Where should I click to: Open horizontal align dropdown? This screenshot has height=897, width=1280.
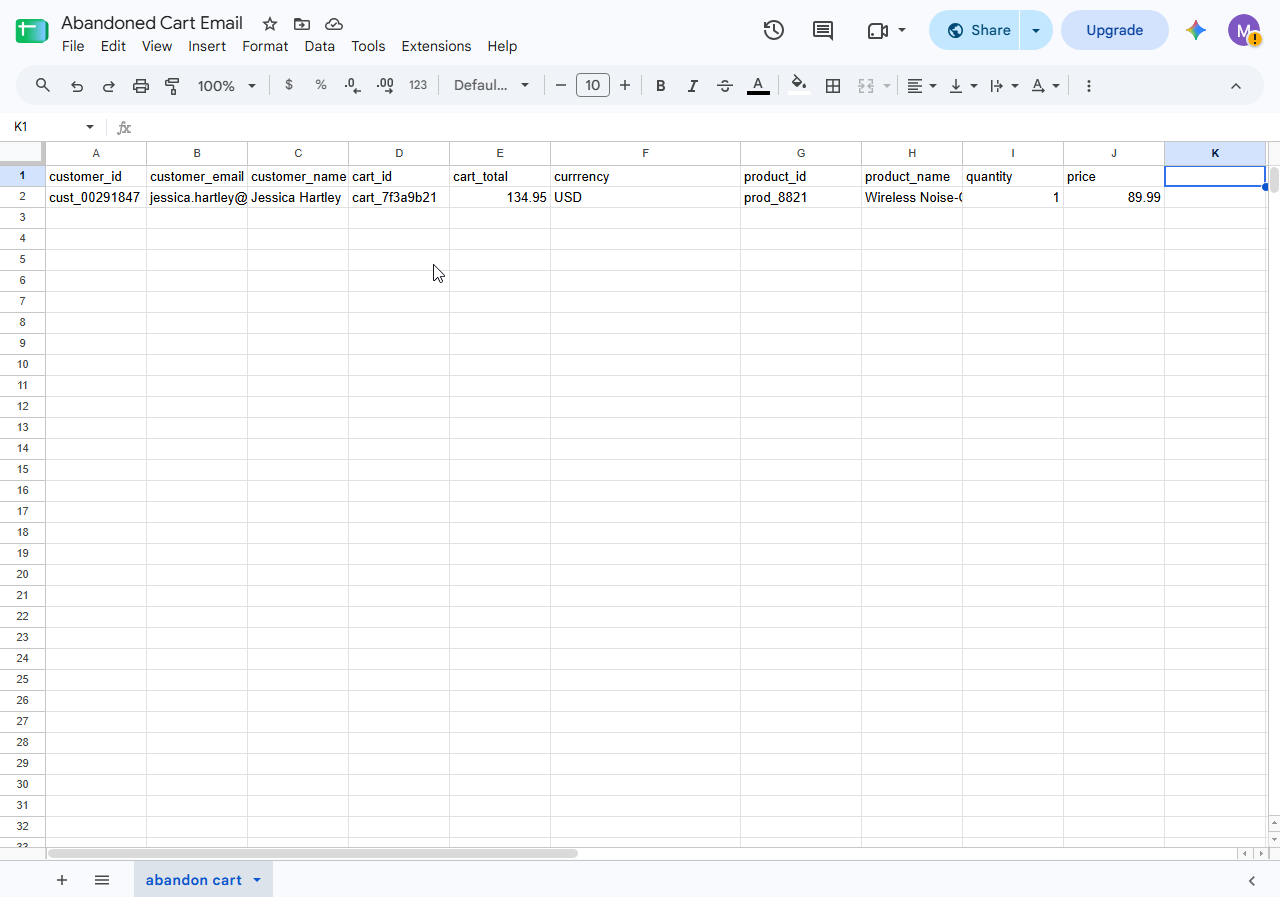coord(921,86)
